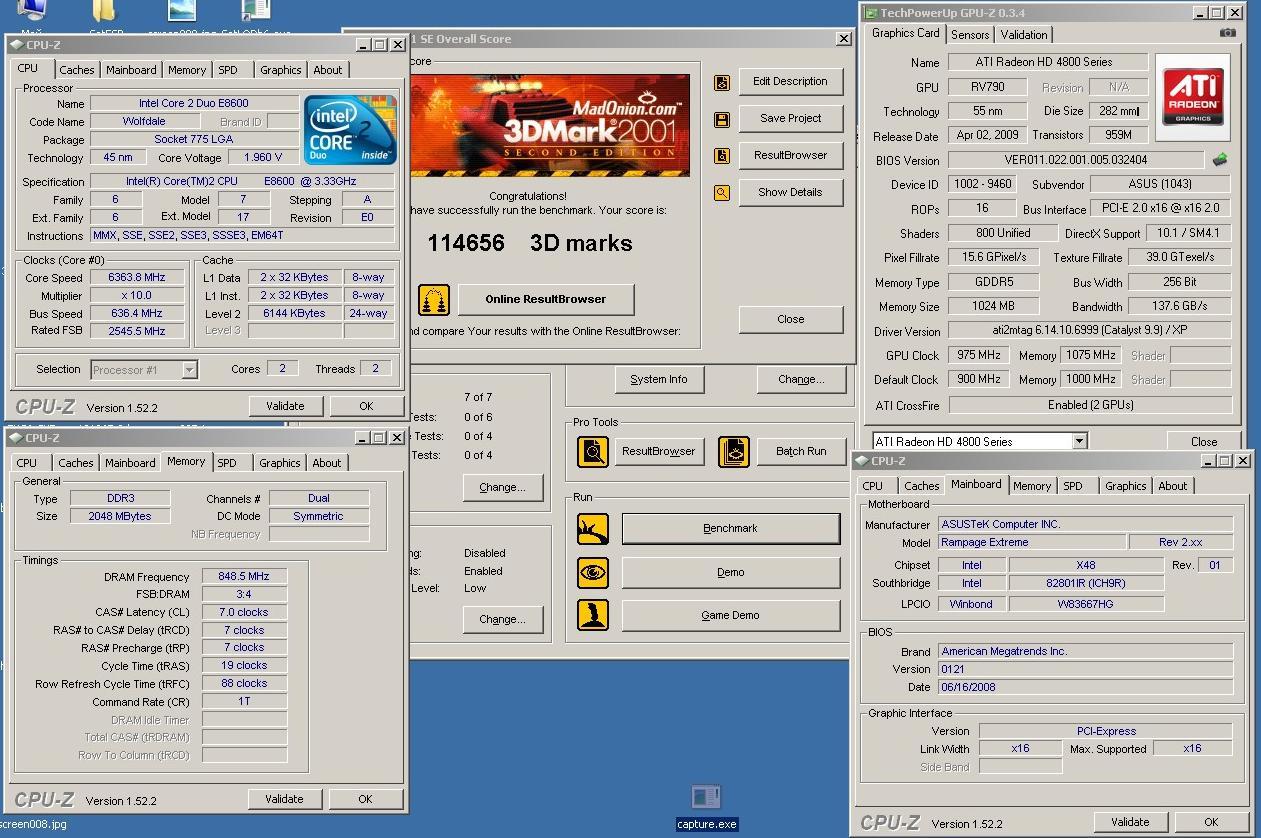This screenshot has height=838, width=1261.
Task: Click the Show Details magnifier icon
Action: (722, 193)
